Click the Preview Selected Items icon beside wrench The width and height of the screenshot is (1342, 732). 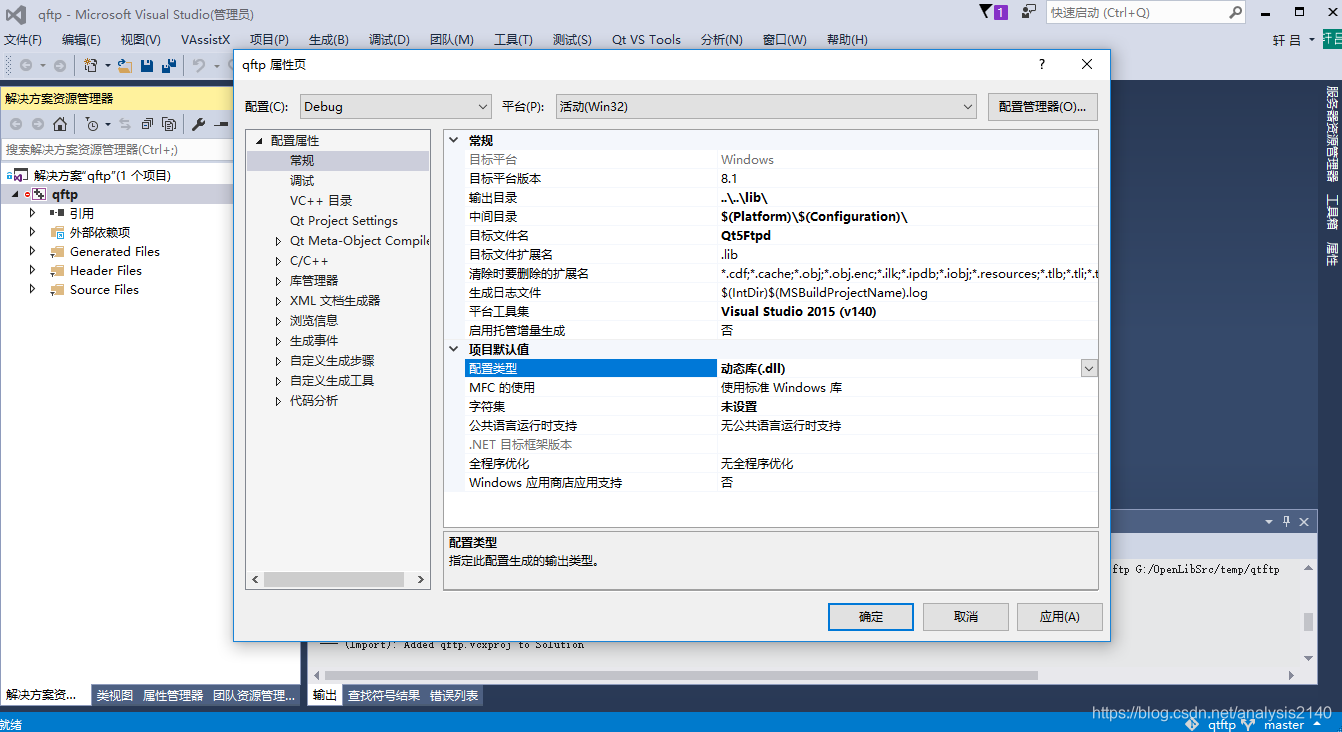(x=222, y=124)
